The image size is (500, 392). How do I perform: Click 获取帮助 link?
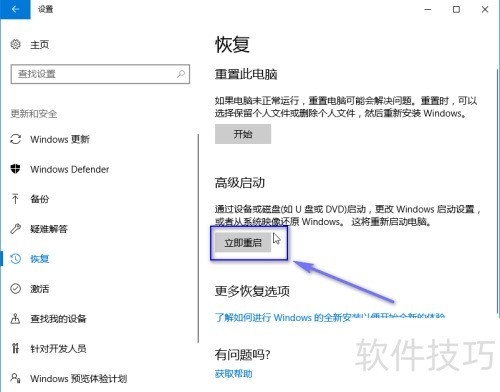[233, 374]
